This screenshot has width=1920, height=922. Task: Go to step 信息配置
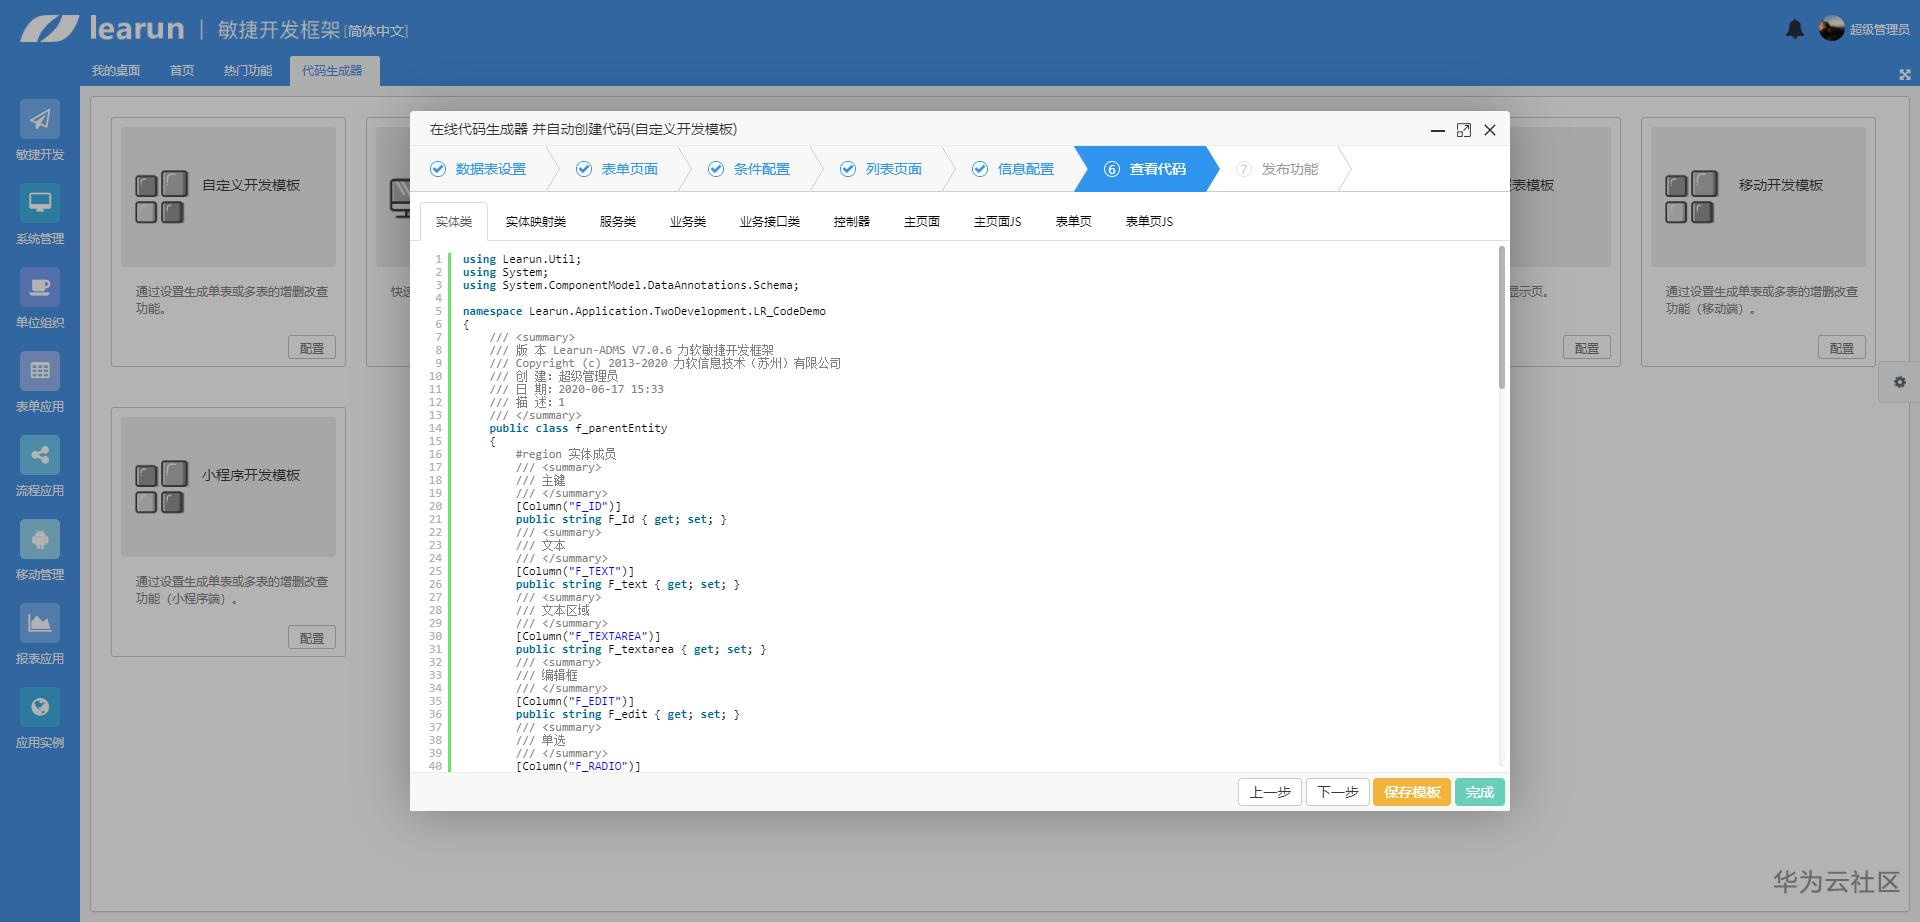(1013, 169)
